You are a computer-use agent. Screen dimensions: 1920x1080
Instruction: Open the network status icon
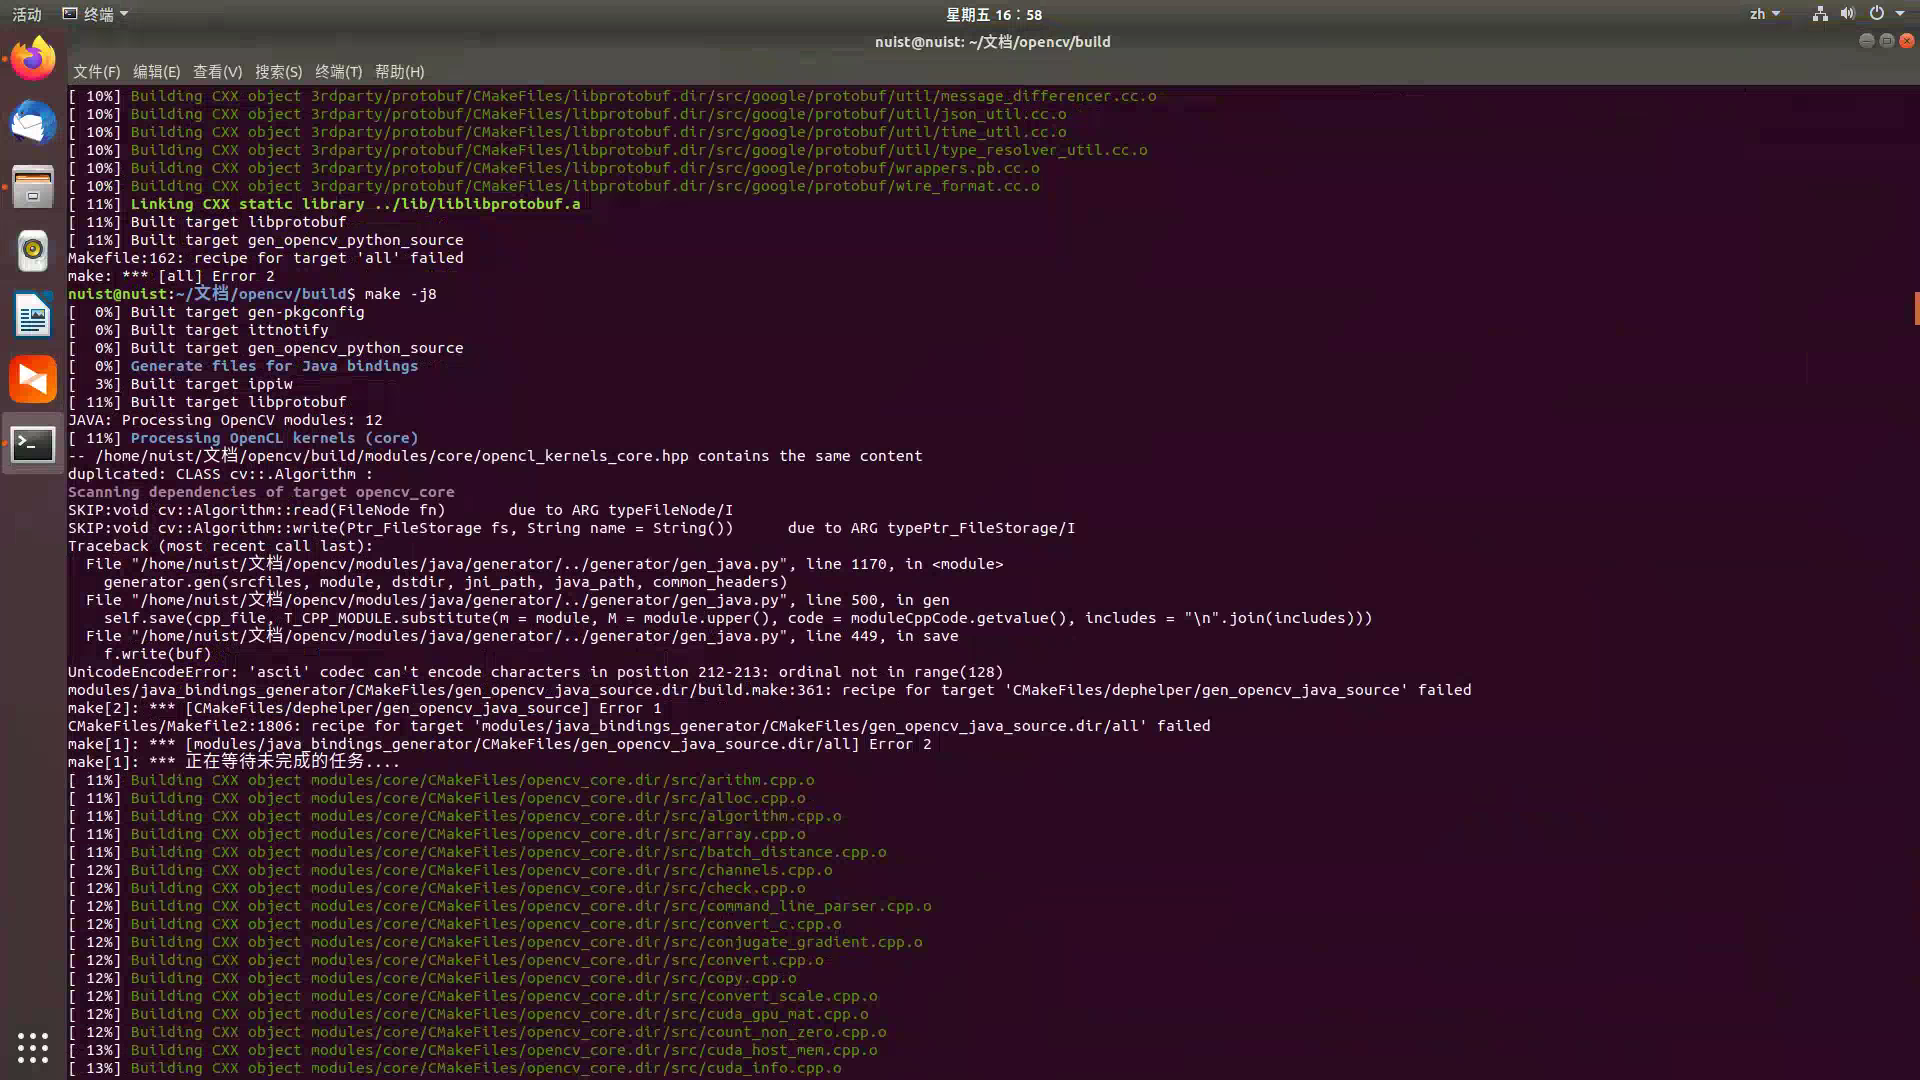[x=1820, y=14]
